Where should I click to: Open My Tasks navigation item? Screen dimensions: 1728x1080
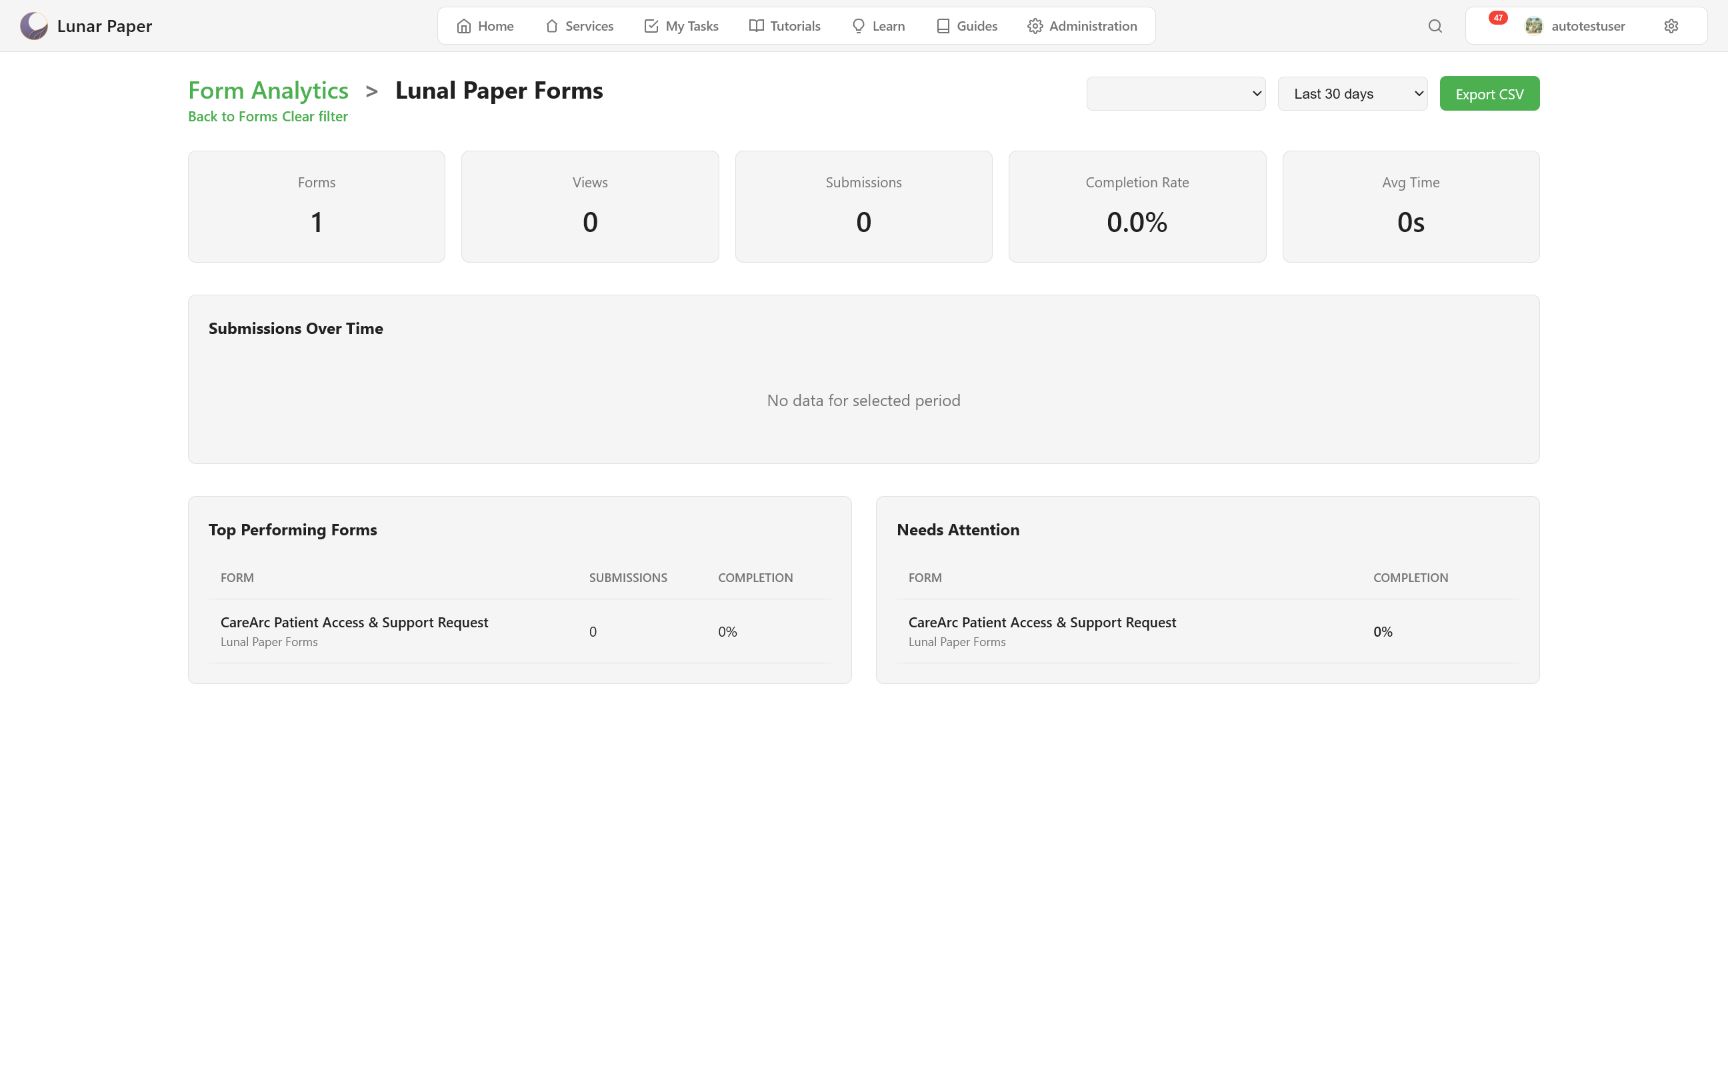point(681,26)
